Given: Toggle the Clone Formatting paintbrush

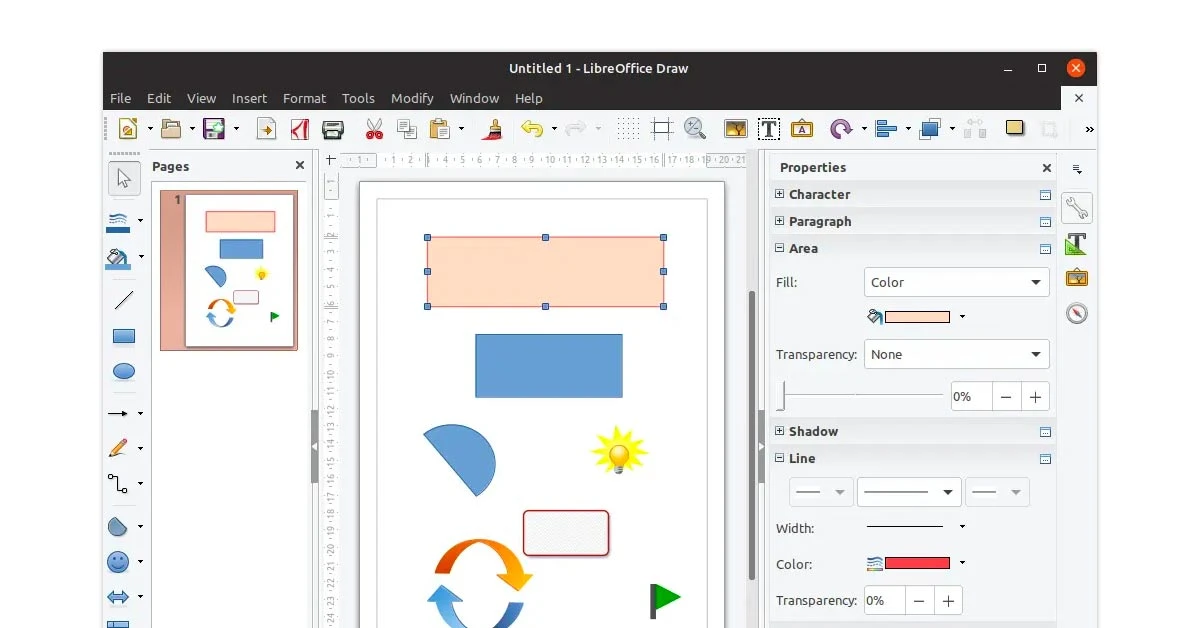Looking at the screenshot, I should tap(491, 129).
